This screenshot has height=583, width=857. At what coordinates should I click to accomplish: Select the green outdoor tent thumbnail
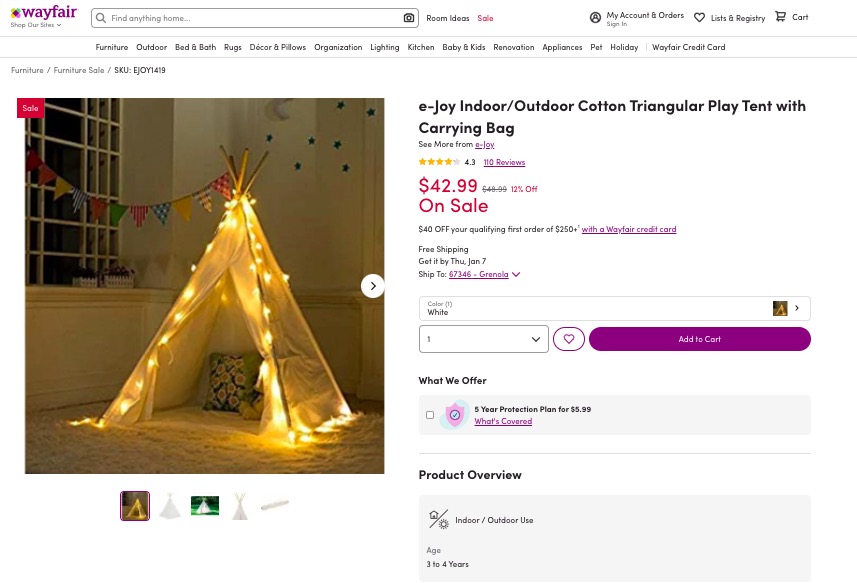tap(205, 505)
